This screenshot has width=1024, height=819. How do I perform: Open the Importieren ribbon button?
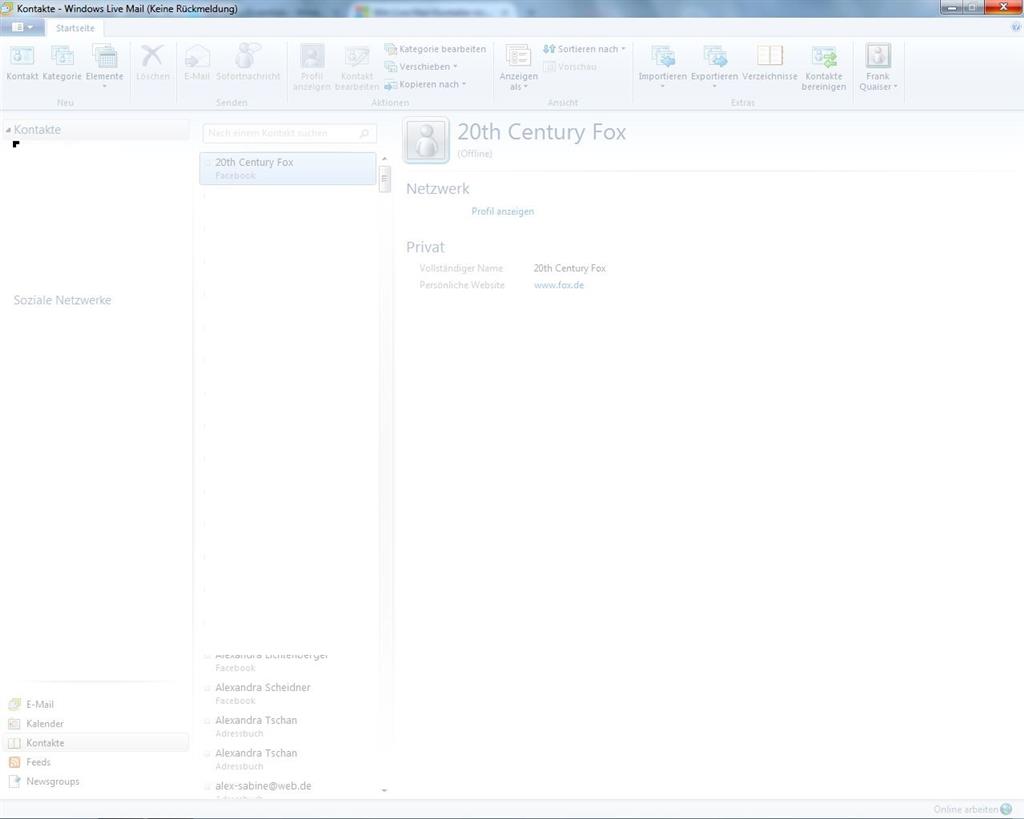(x=662, y=65)
